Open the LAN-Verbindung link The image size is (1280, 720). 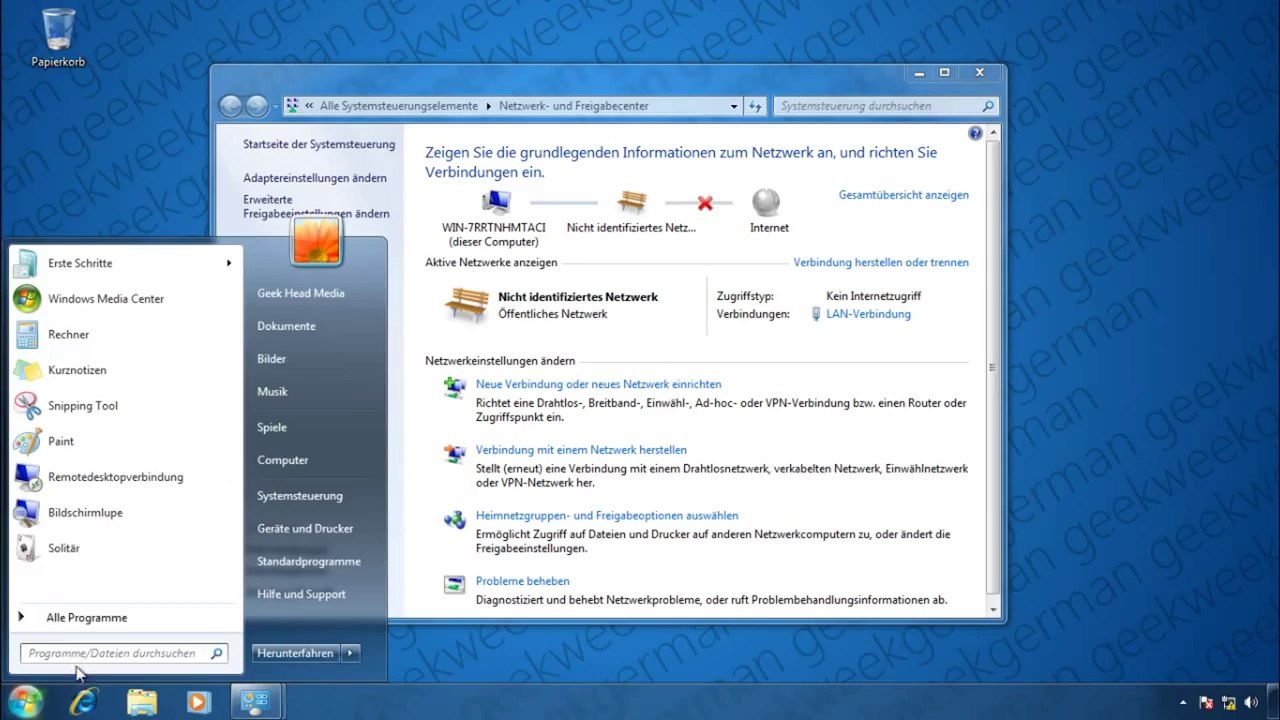(868, 314)
